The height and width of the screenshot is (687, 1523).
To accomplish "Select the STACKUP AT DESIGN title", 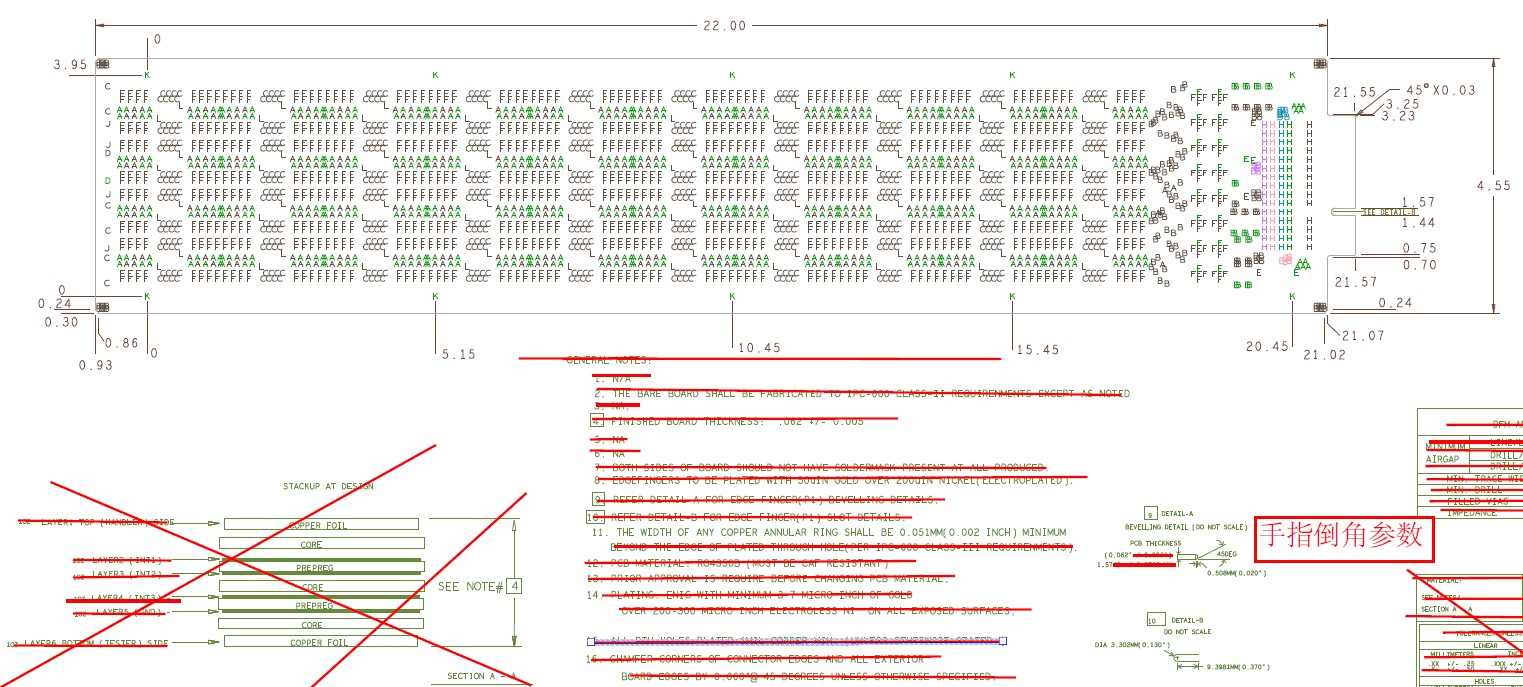I will (328, 487).
